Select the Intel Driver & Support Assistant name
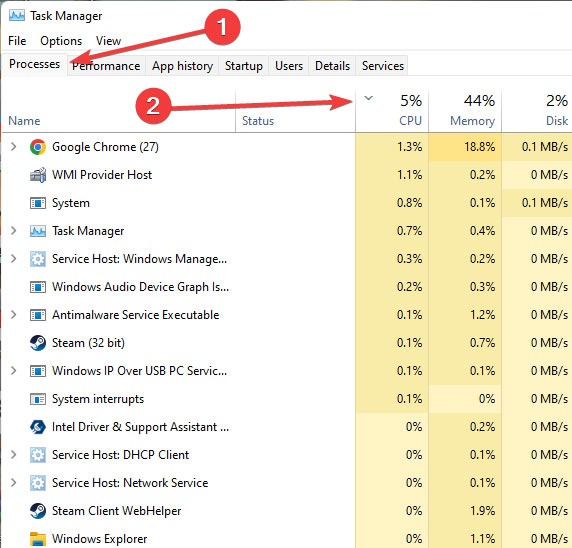 click(140, 427)
